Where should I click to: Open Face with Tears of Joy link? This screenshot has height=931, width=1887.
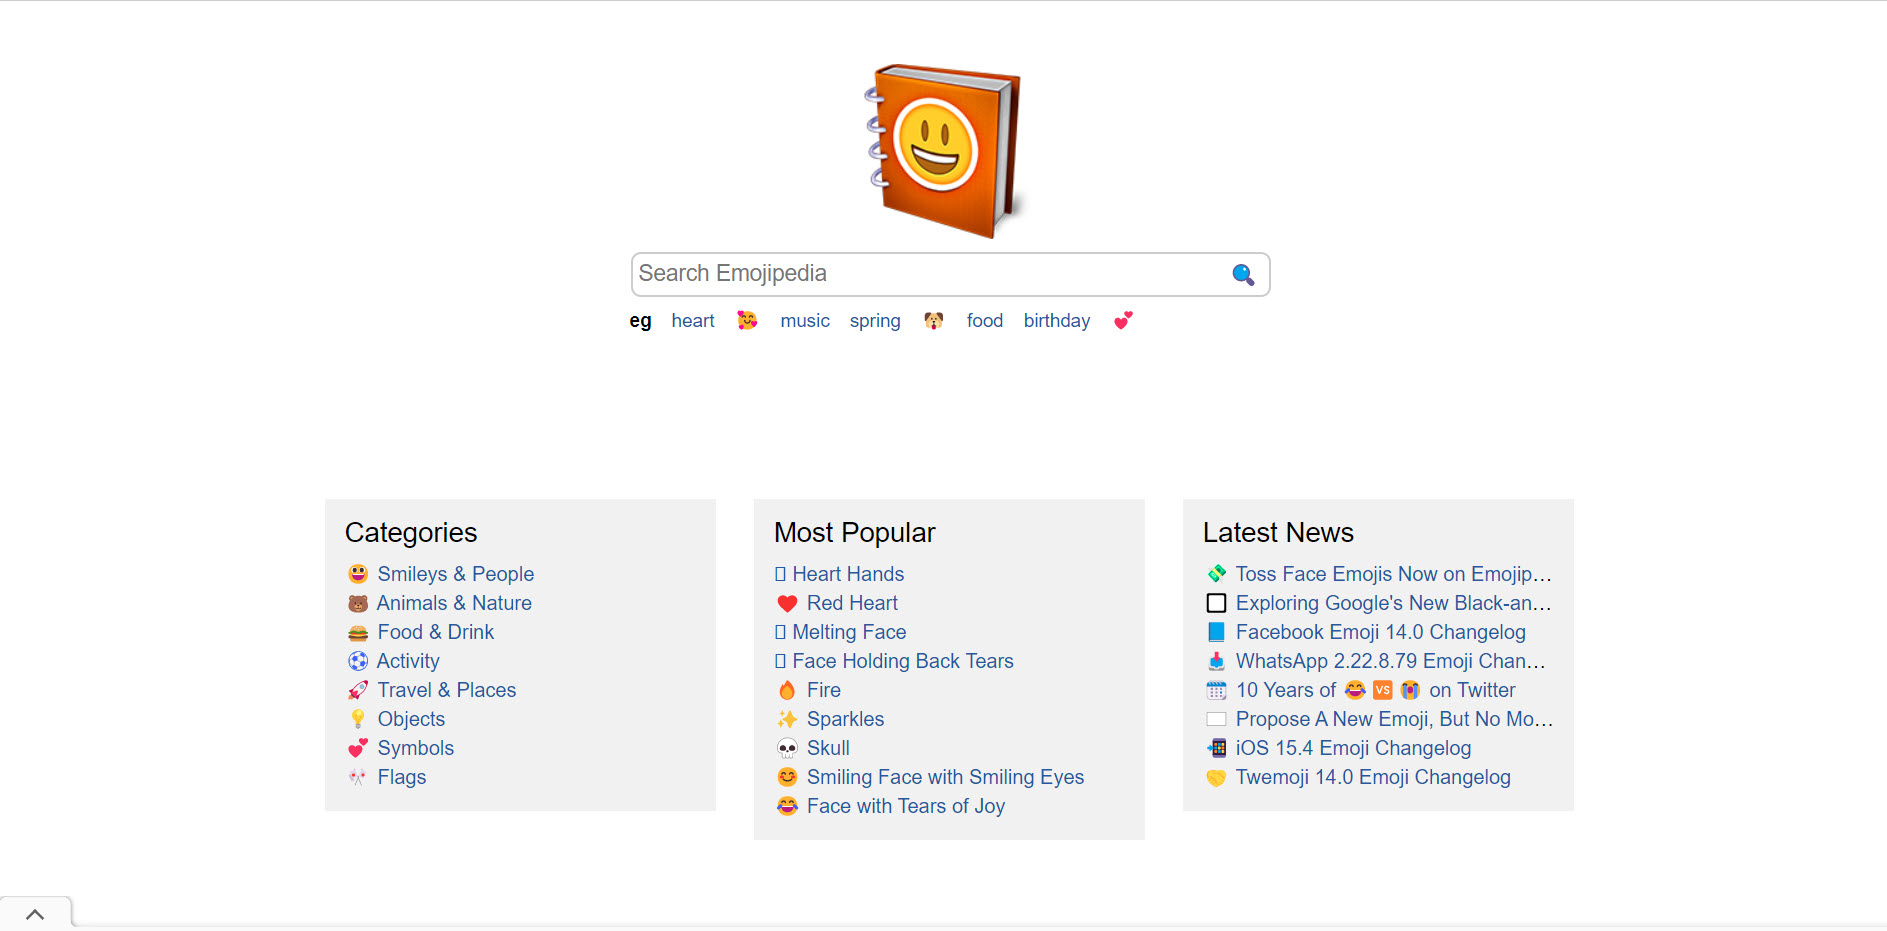[906, 806]
